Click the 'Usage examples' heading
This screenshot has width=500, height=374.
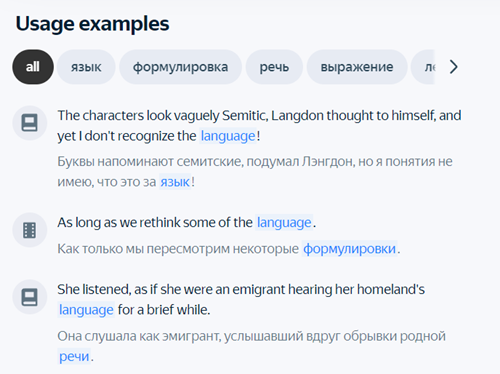92,24
